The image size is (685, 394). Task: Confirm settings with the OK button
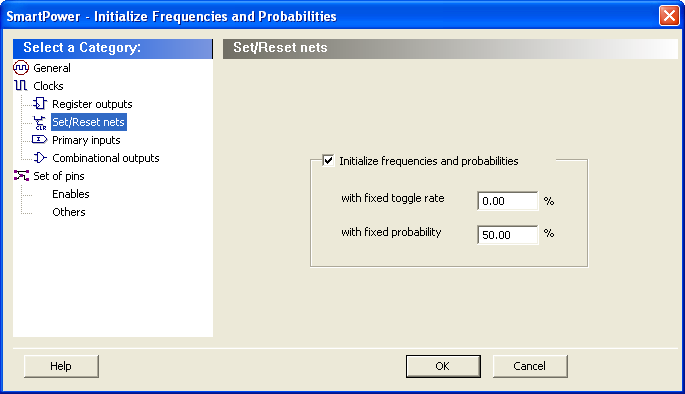443,366
